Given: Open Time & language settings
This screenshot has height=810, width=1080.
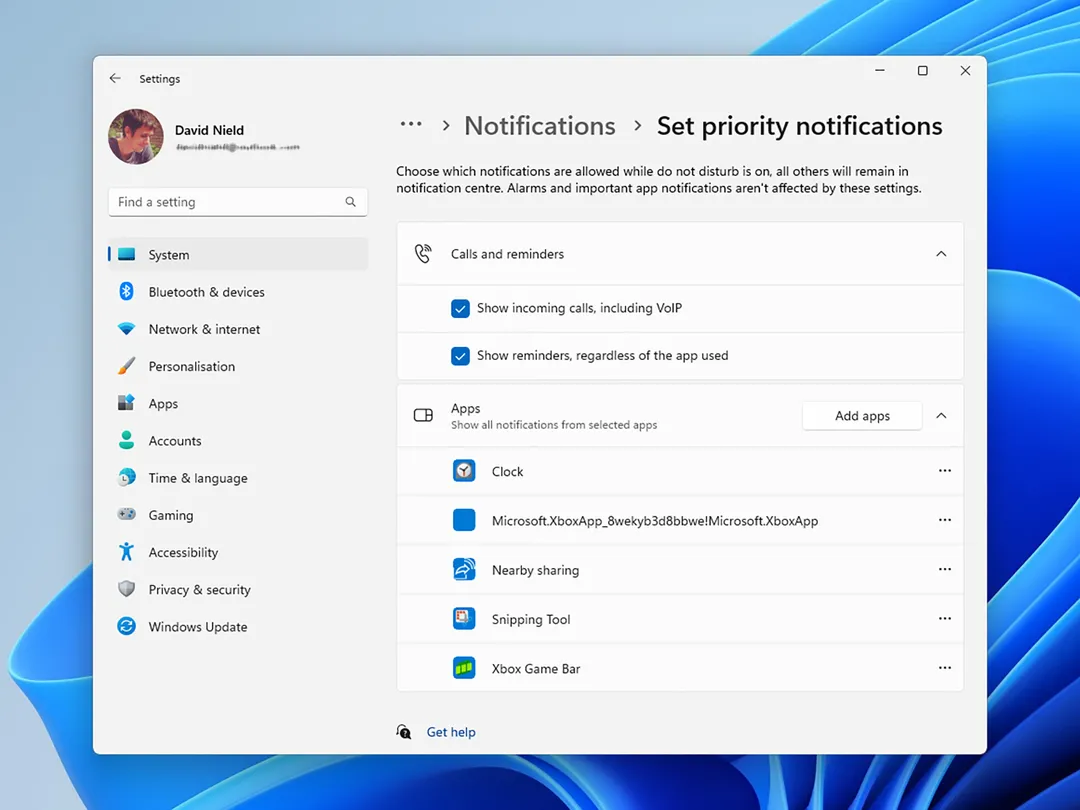Looking at the screenshot, I should 238,478.
